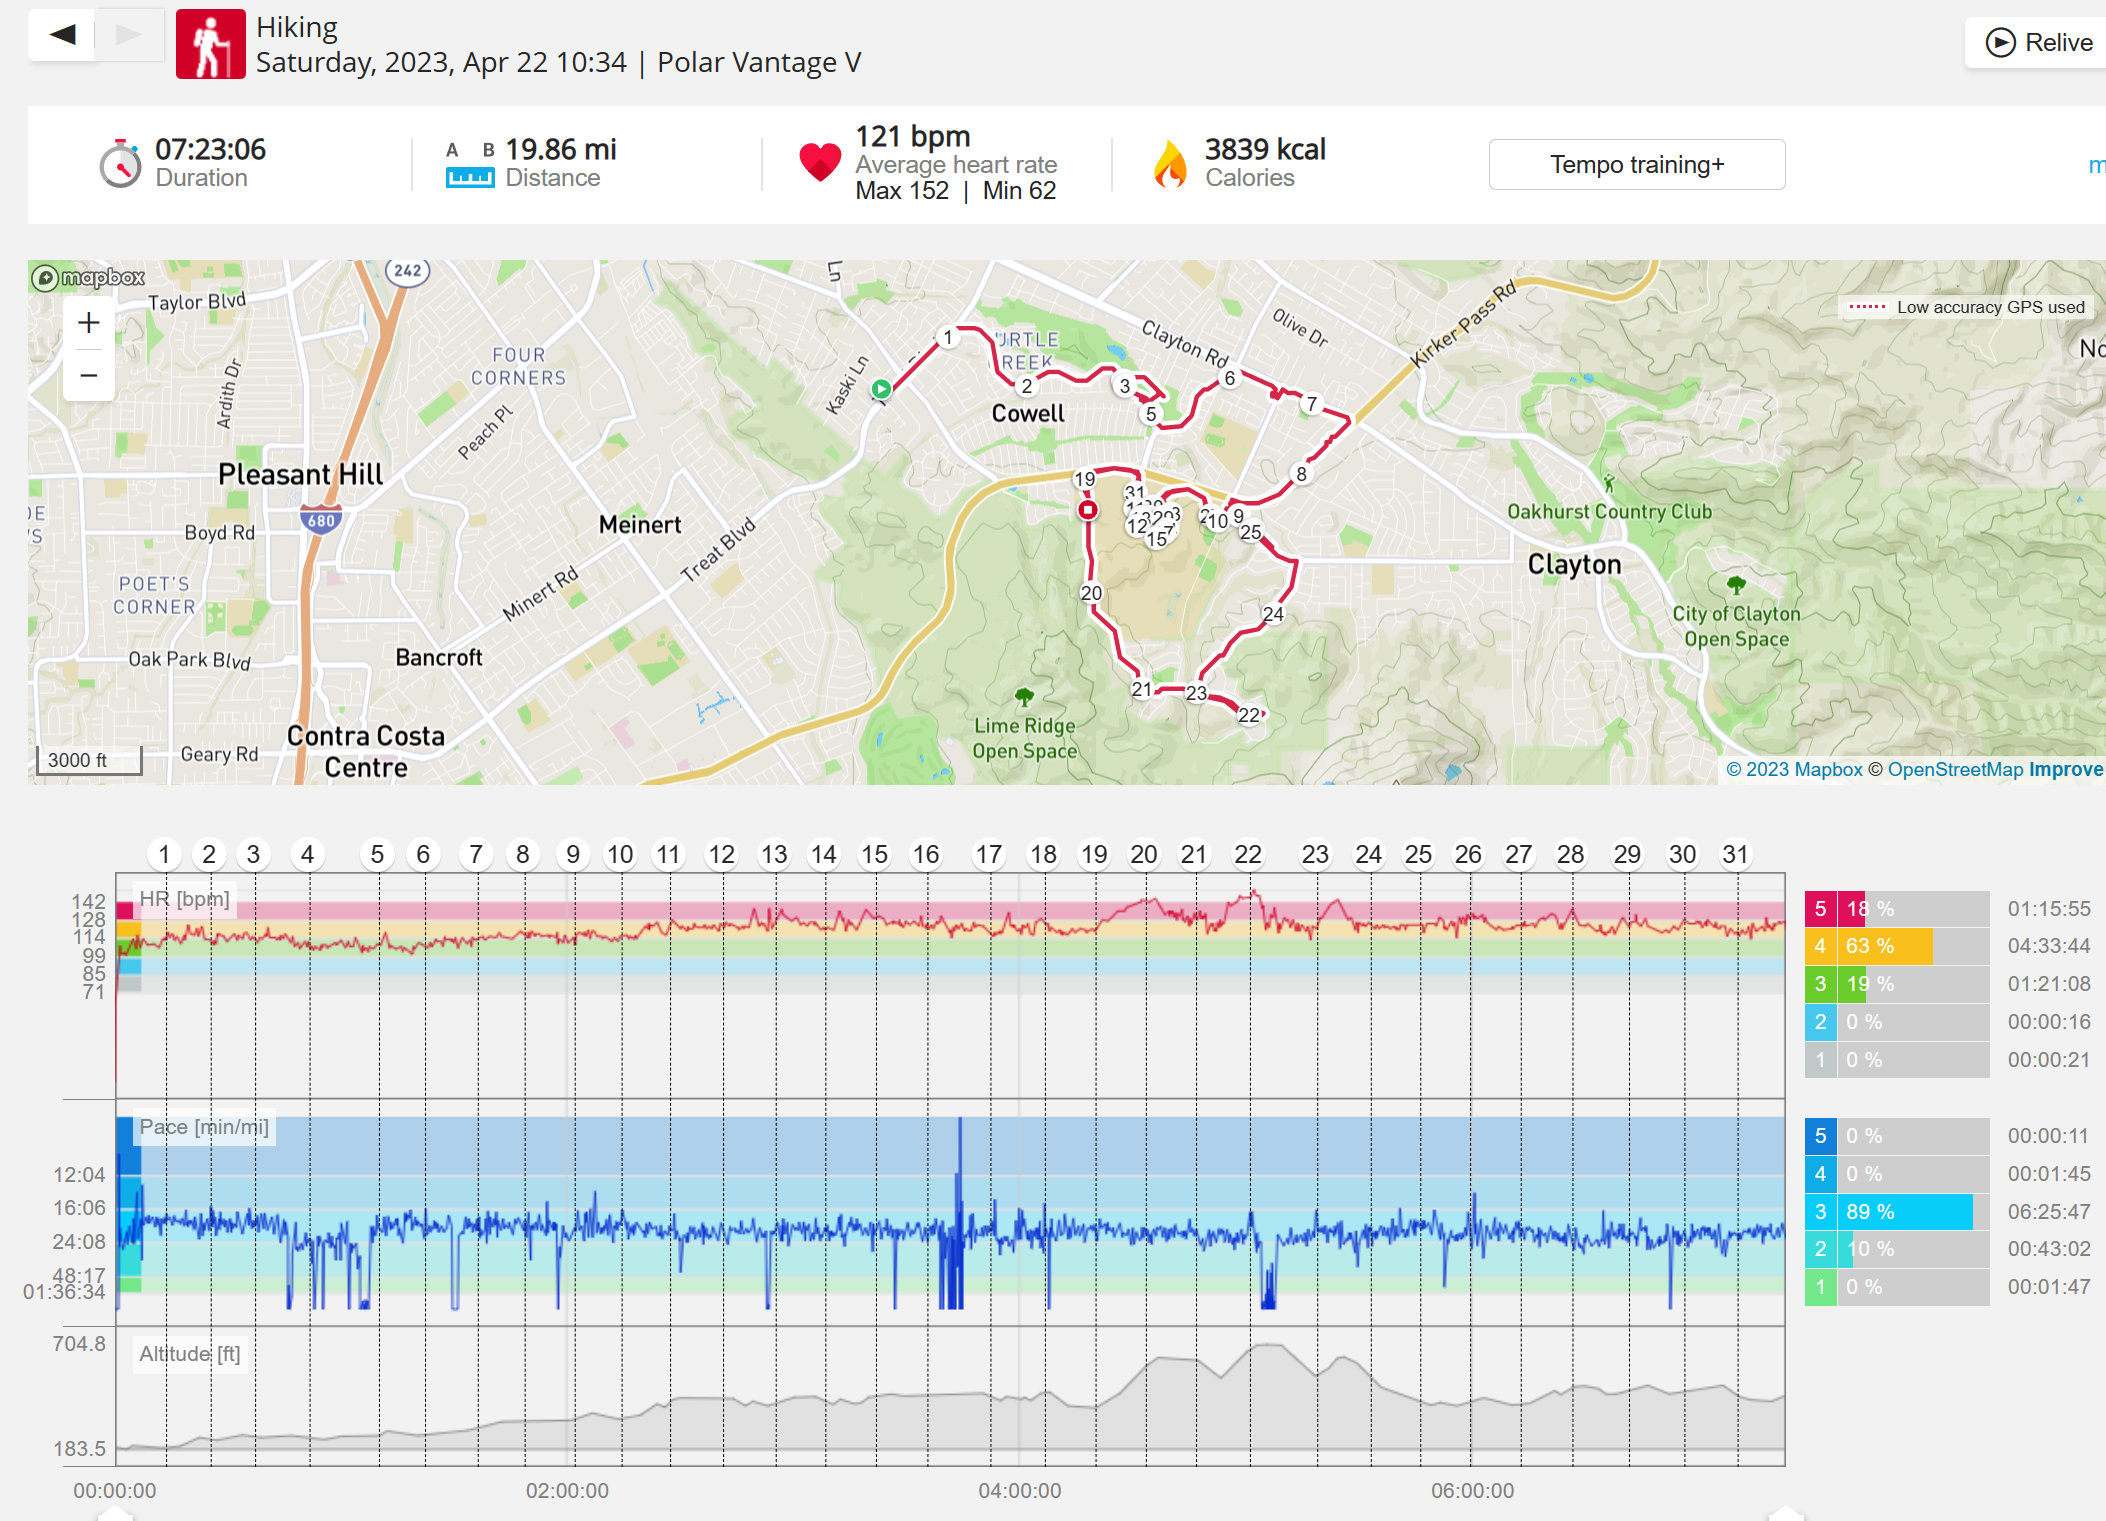Click the Altitude [ft] graph label
Viewport: 2106px width, 1521px height.
click(190, 1354)
